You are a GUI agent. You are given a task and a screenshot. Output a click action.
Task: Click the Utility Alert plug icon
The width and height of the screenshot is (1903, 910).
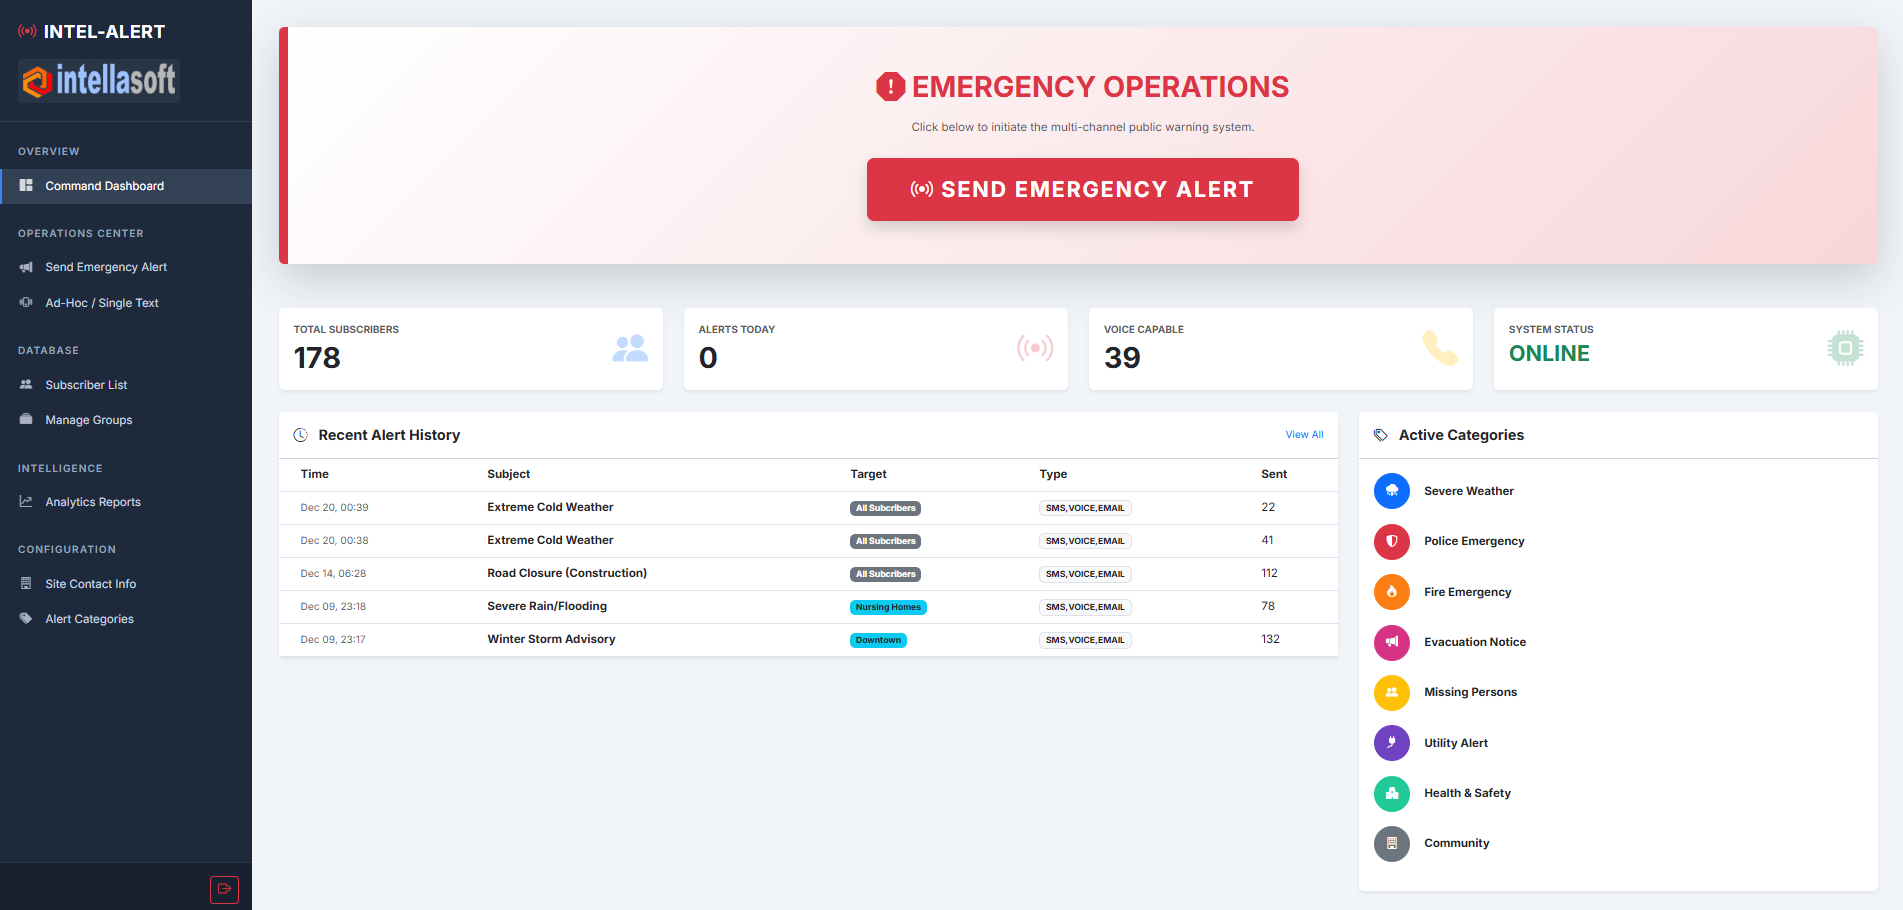pyautogui.click(x=1391, y=743)
